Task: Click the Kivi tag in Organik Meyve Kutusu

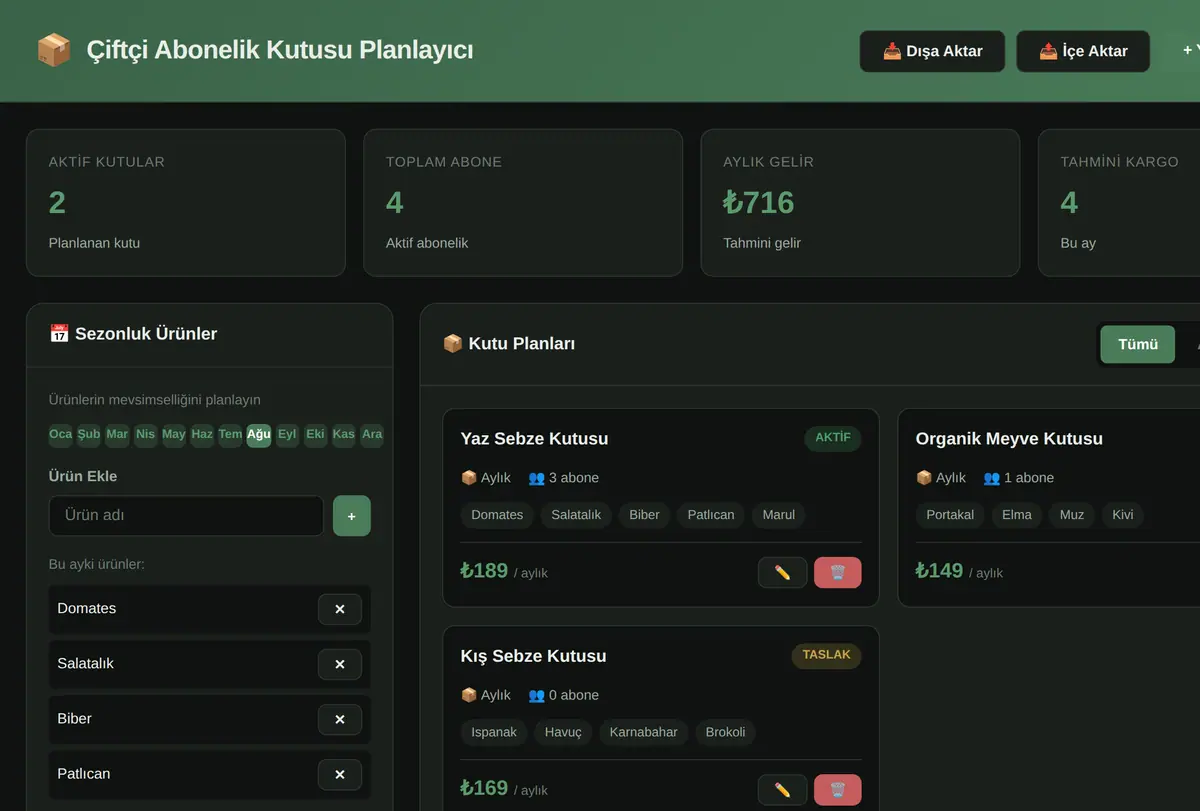Action: tap(1123, 515)
